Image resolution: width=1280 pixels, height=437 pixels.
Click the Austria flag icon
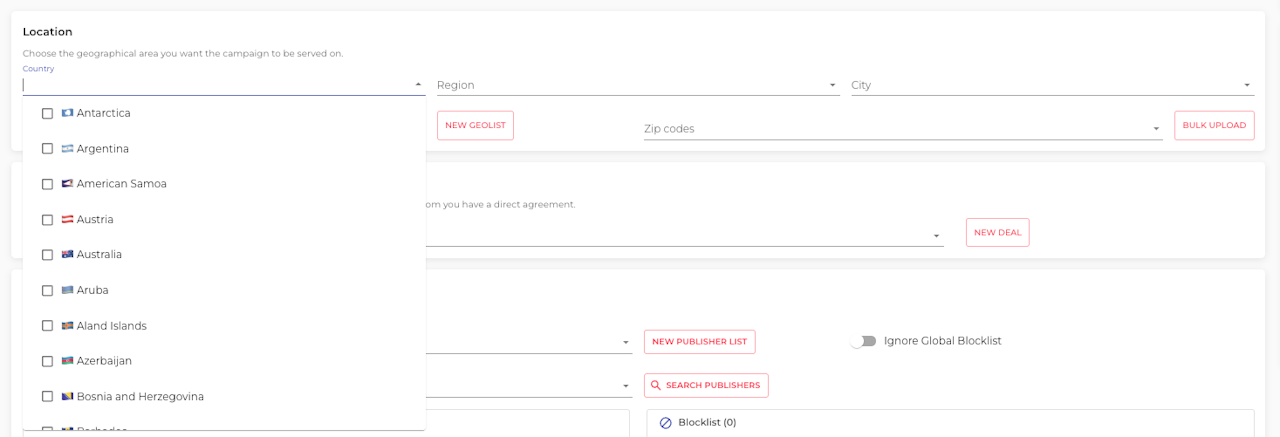[x=67, y=219]
